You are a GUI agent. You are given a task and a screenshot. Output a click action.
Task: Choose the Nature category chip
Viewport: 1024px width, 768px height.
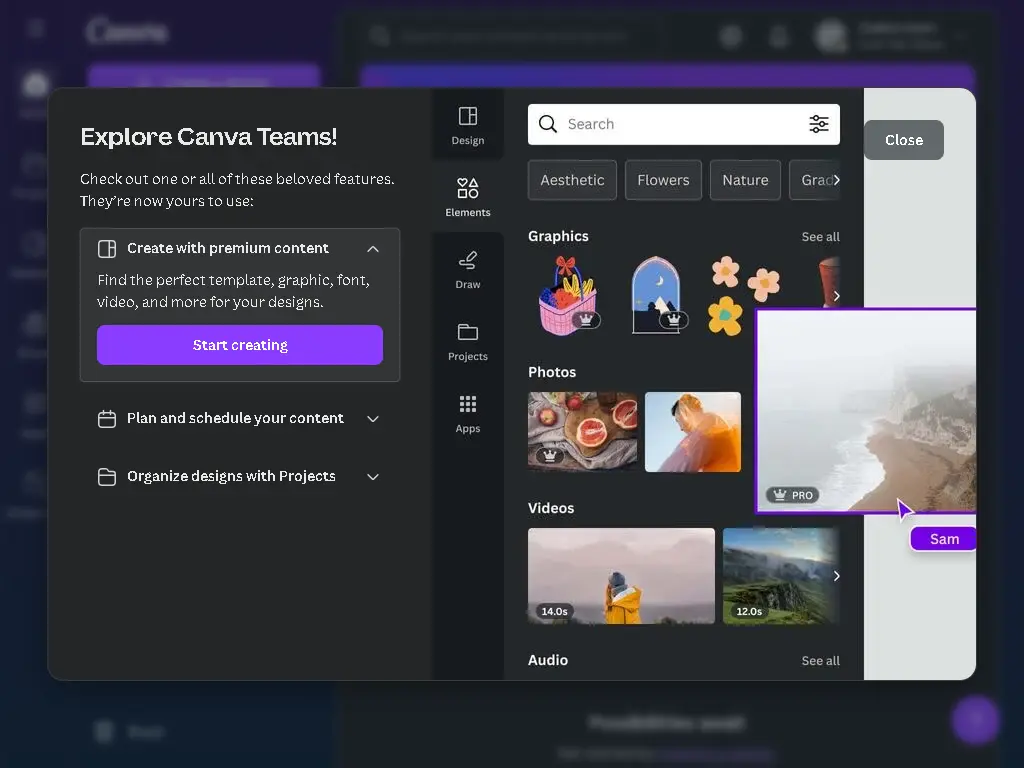(745, 180)
